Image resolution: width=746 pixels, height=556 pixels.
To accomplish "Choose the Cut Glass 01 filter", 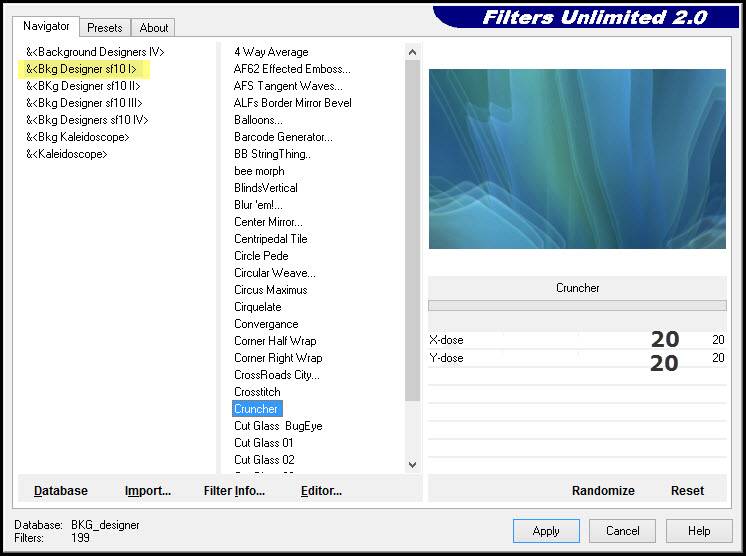I will tap(264, 443).
